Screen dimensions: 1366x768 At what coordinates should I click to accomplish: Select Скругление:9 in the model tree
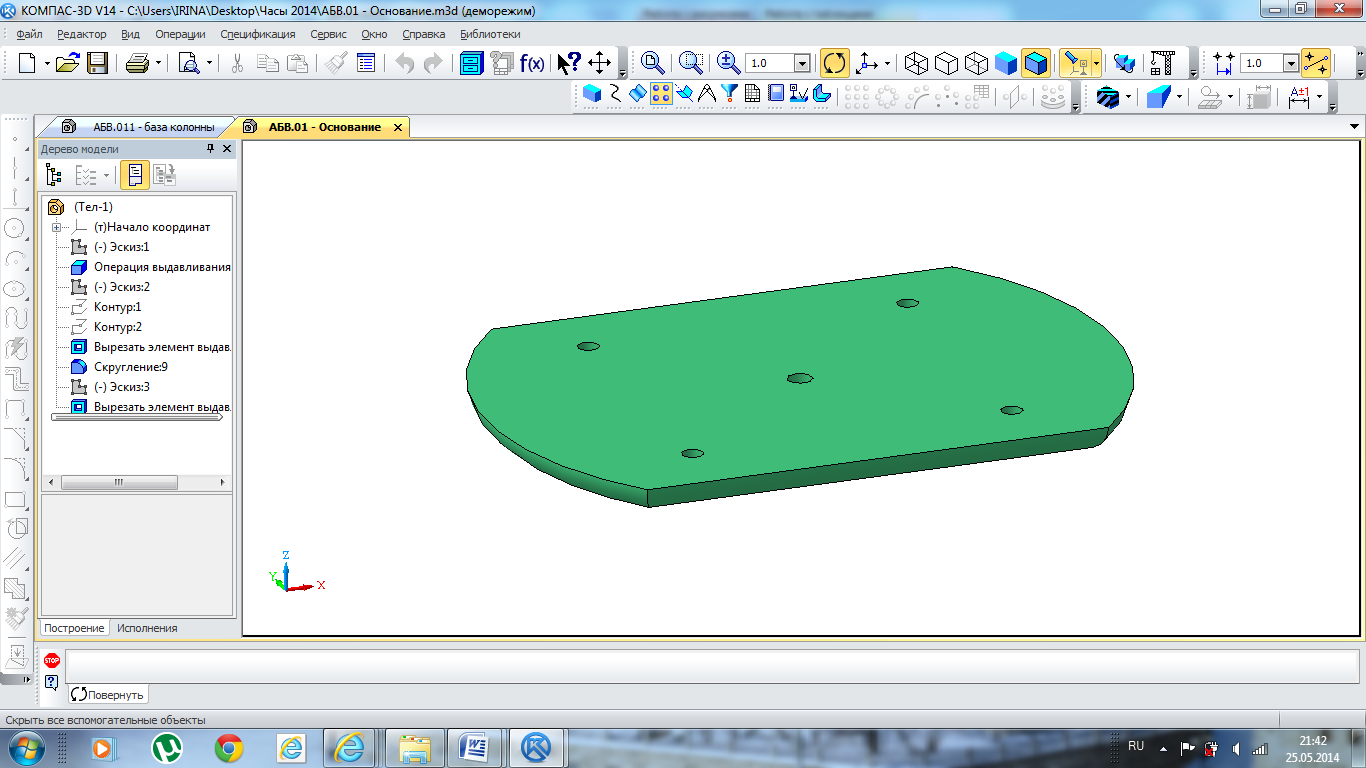[130, 367]
